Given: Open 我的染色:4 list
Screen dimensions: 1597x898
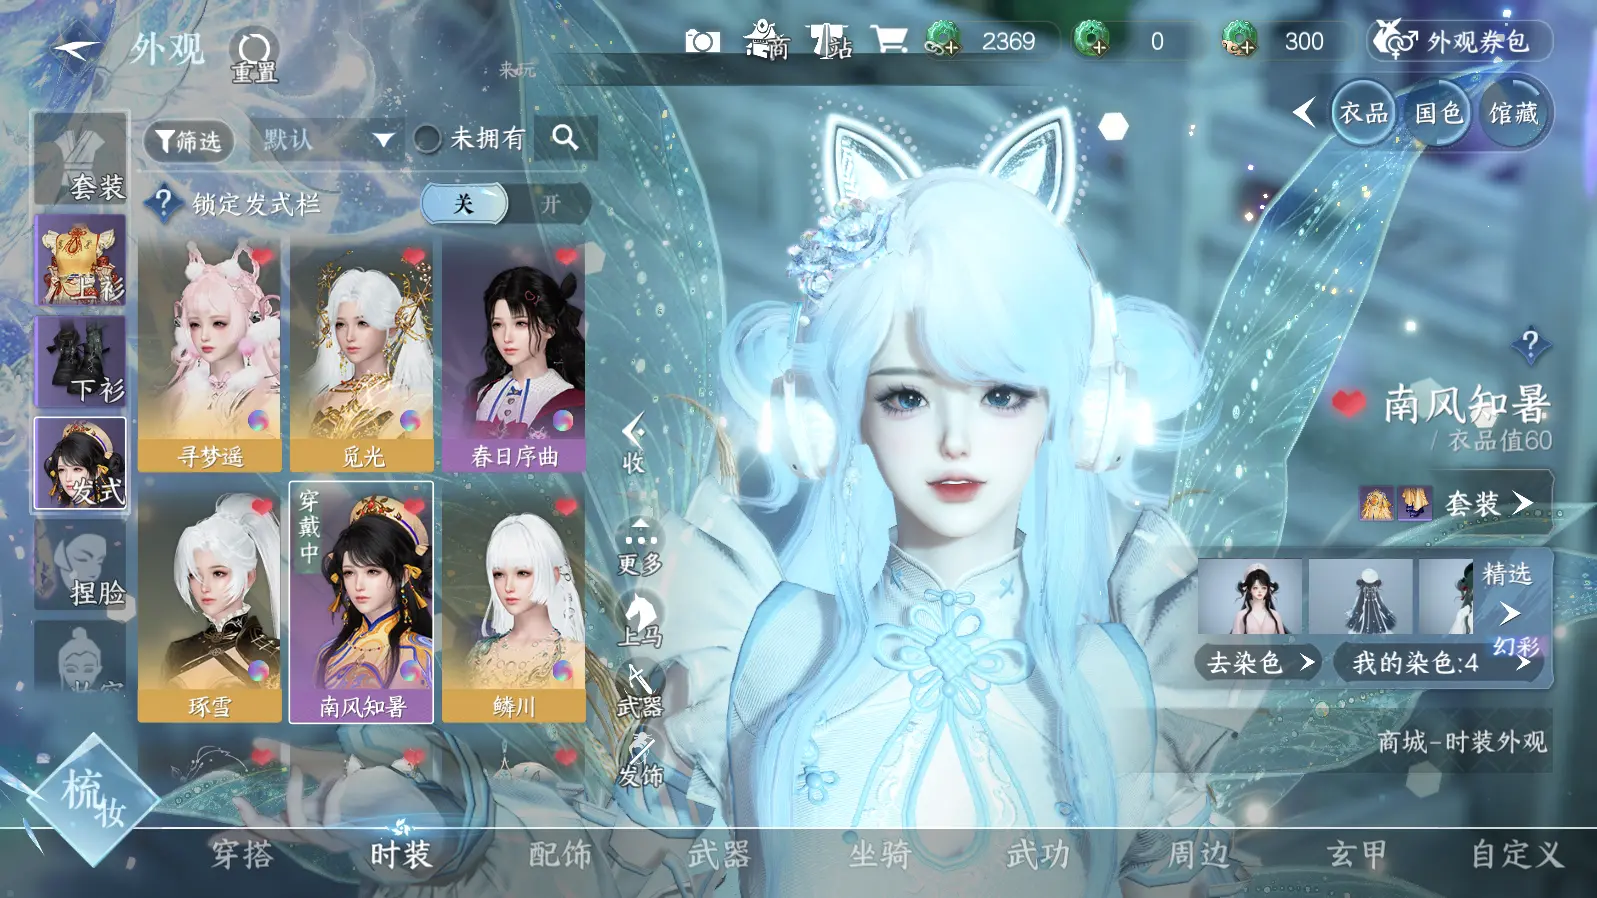Looking at the screenshot, I should (x=1436, y=662).
